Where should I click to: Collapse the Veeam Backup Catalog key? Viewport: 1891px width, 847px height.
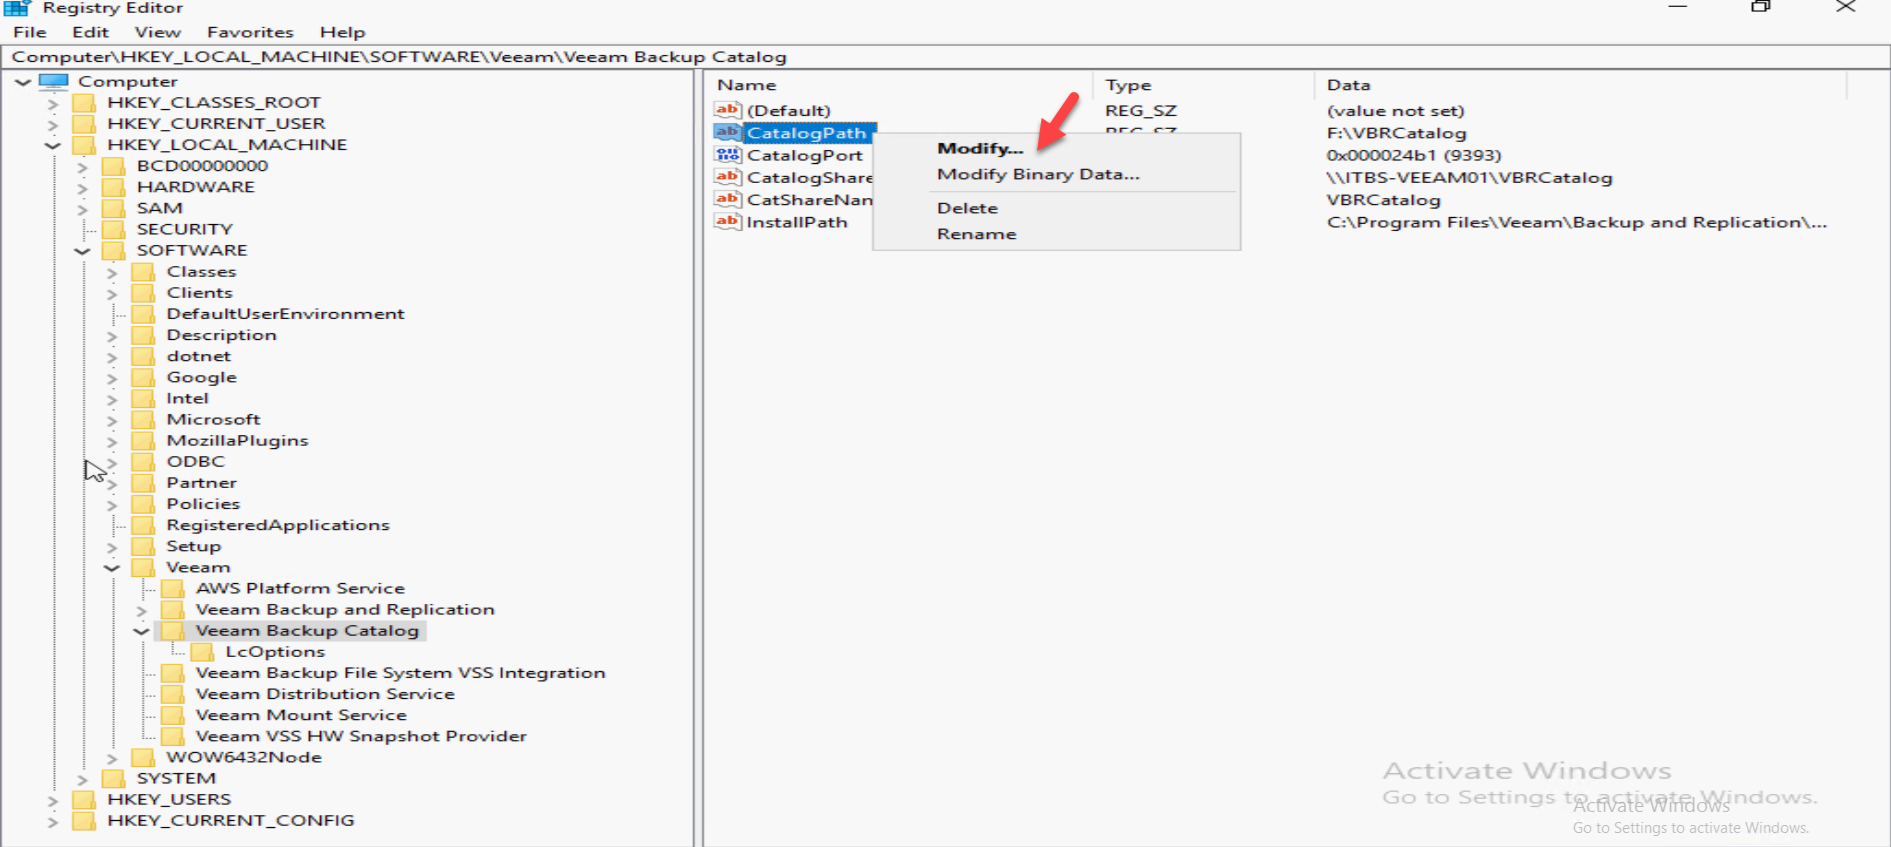(141, 631)
